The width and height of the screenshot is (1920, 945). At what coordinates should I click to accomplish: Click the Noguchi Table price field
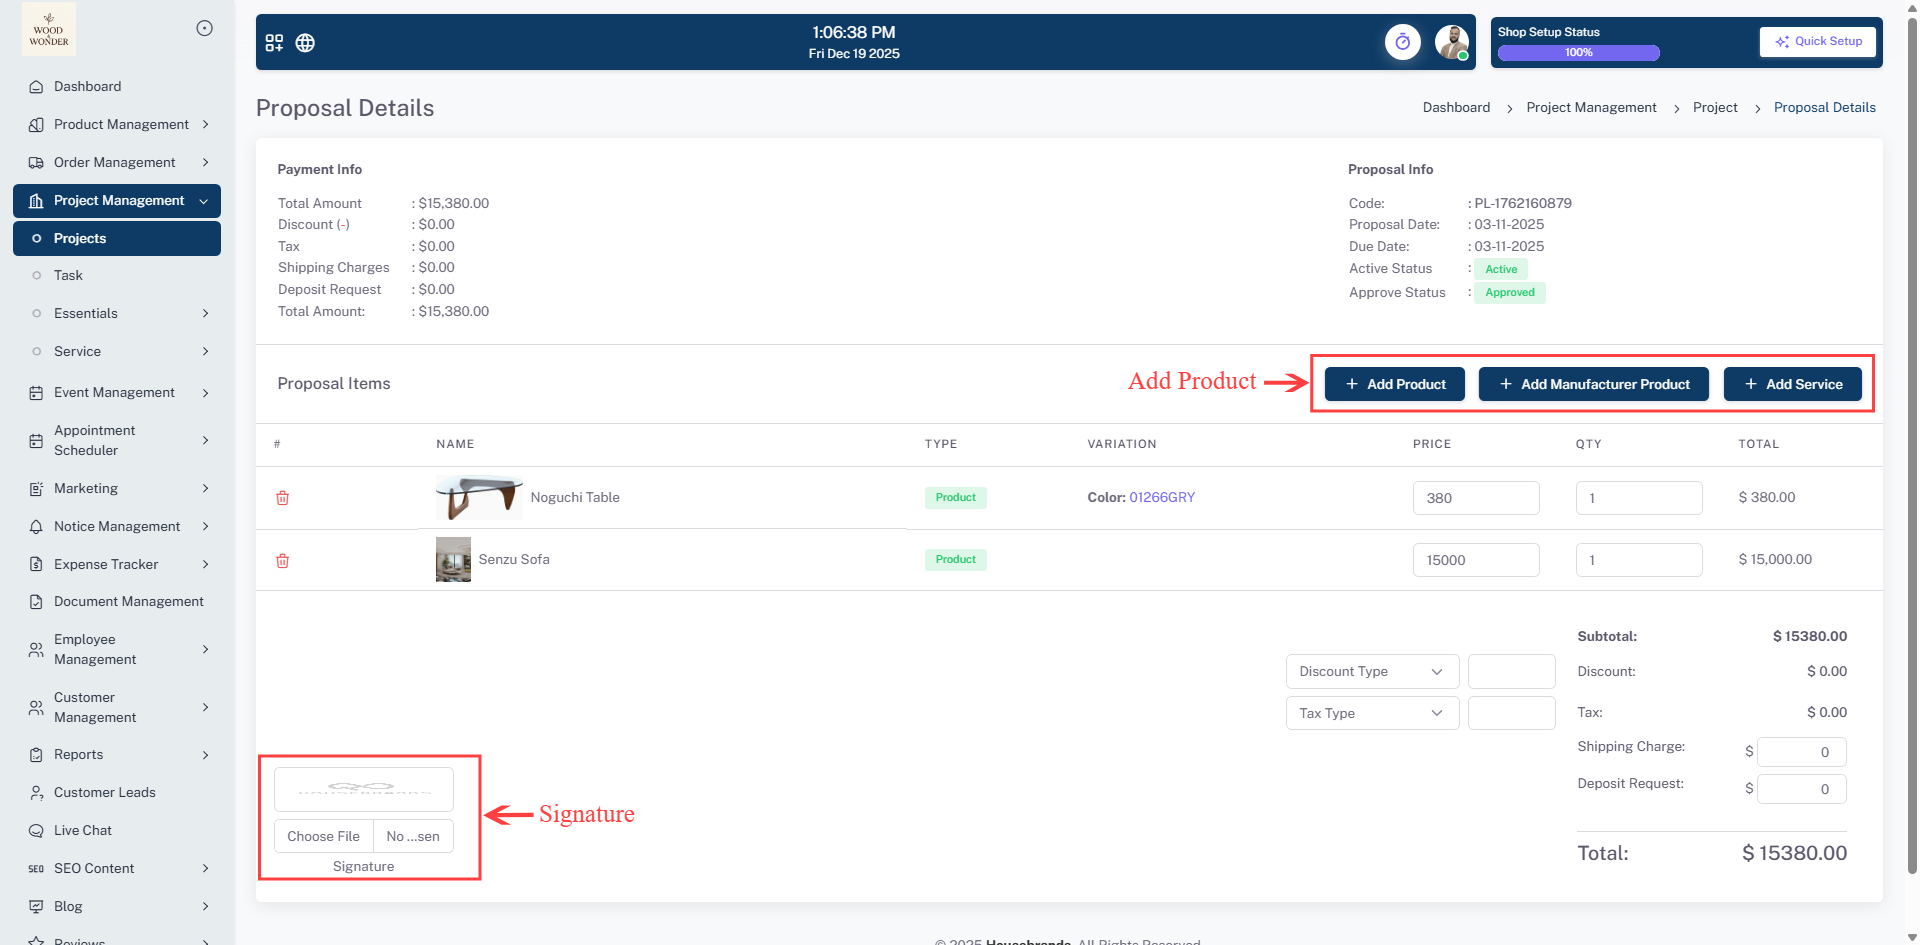[1475, 498]
